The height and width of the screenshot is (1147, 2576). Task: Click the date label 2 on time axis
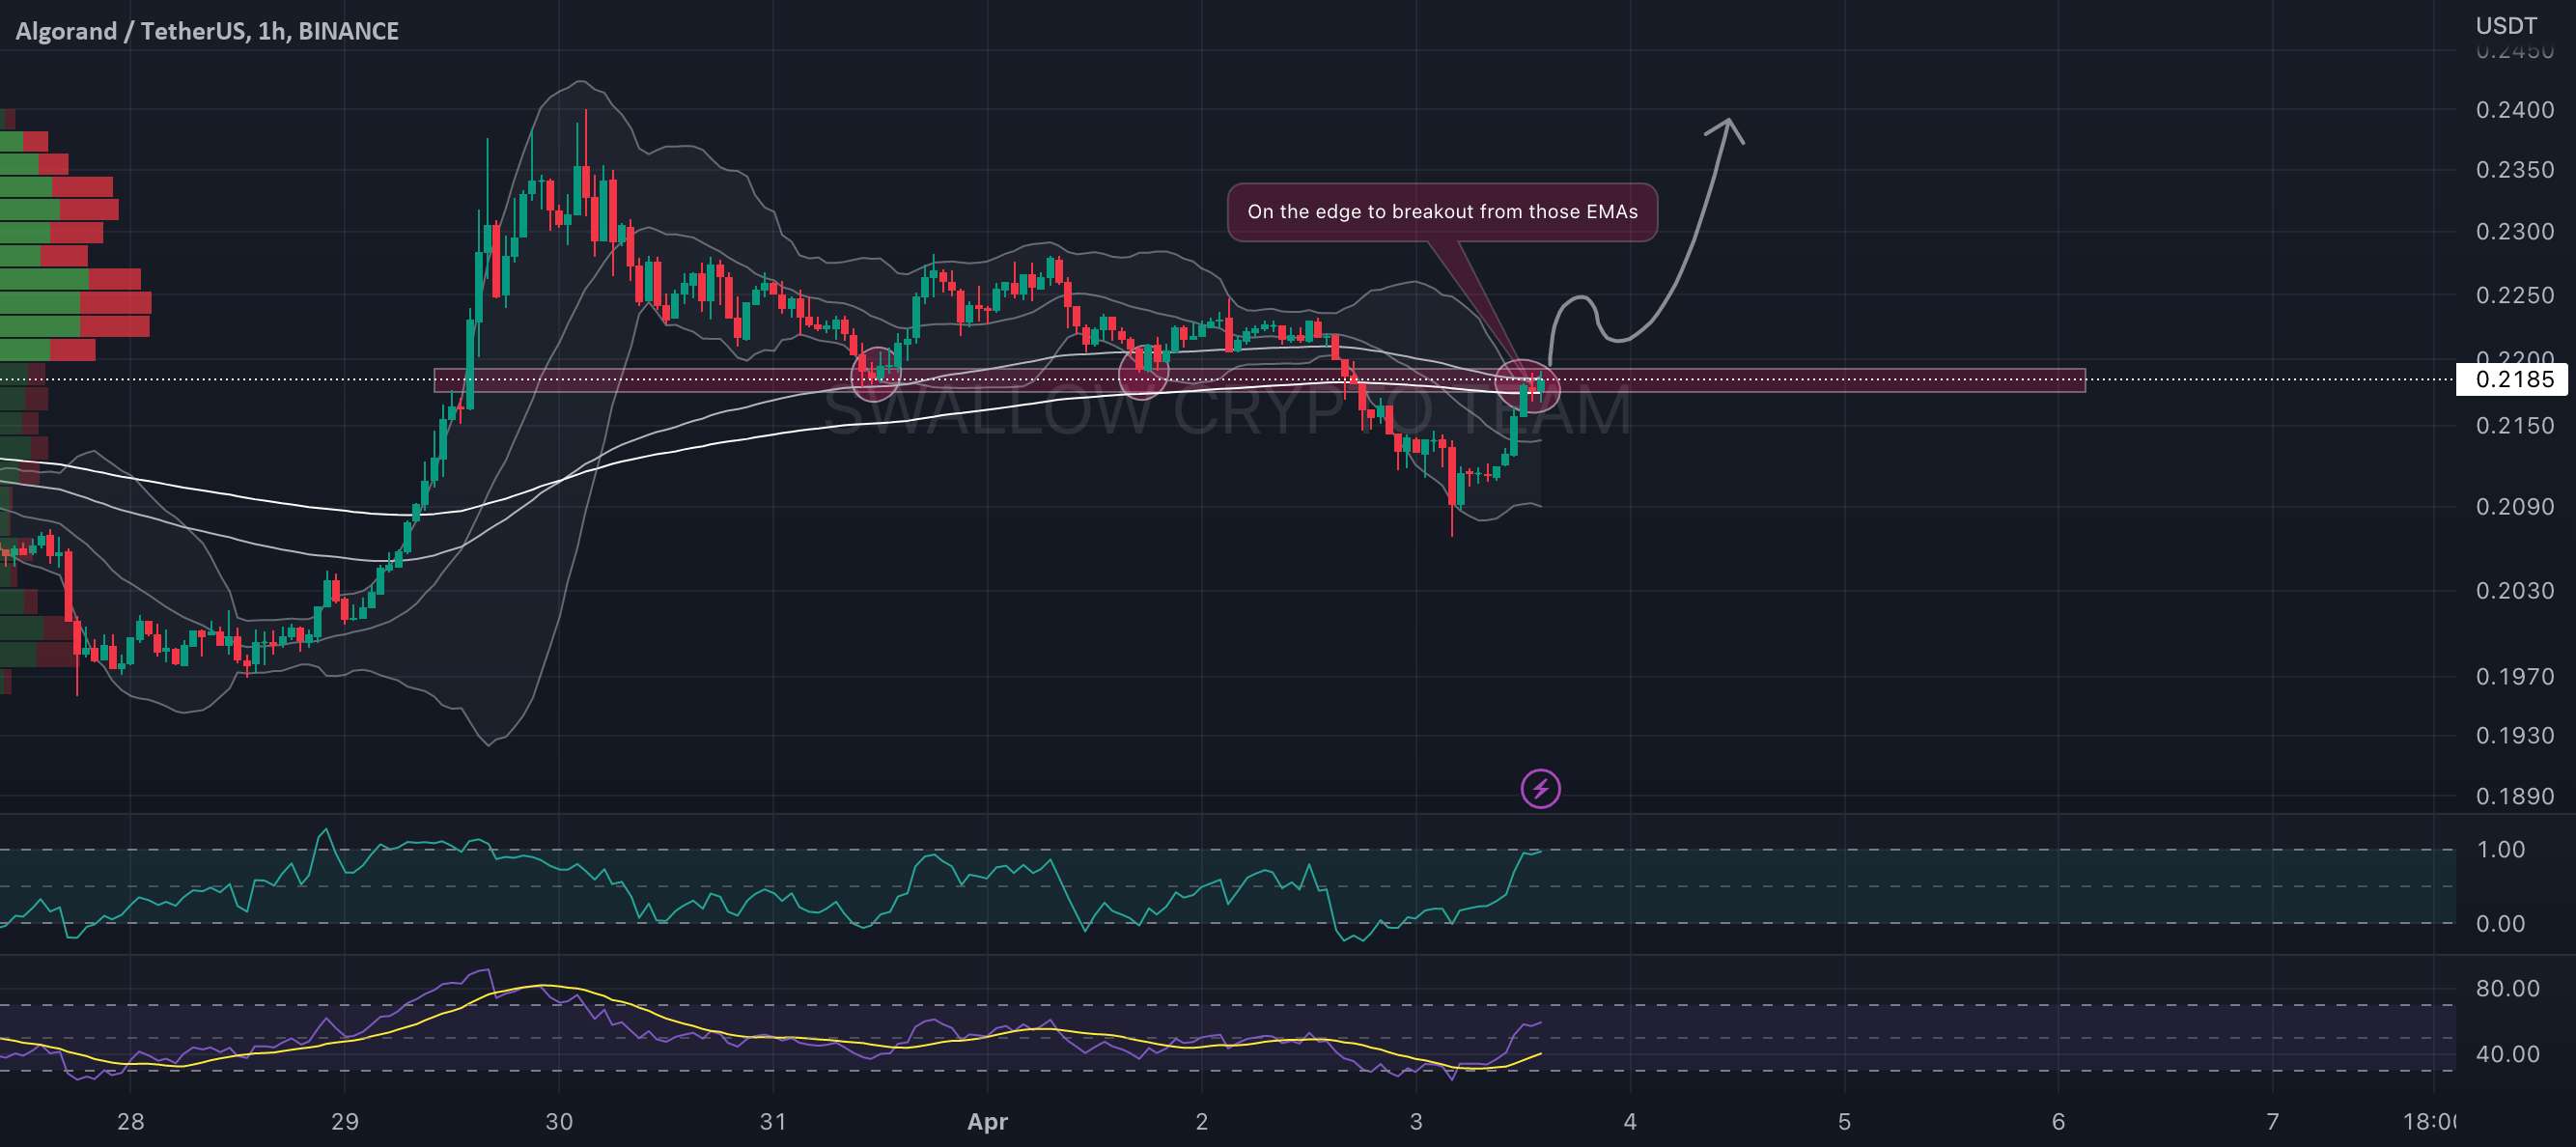(x=1202, y=1122)
